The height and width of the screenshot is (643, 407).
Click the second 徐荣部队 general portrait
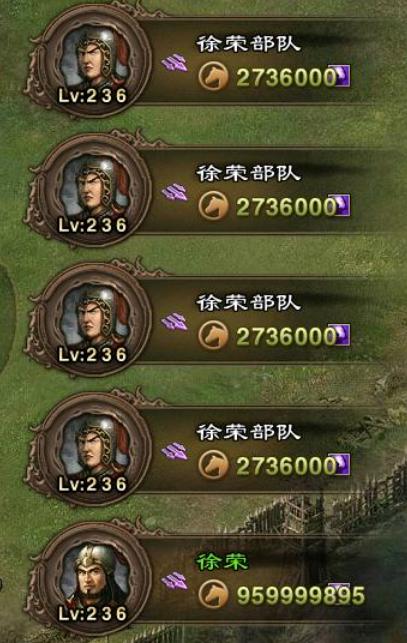point(93,191)
